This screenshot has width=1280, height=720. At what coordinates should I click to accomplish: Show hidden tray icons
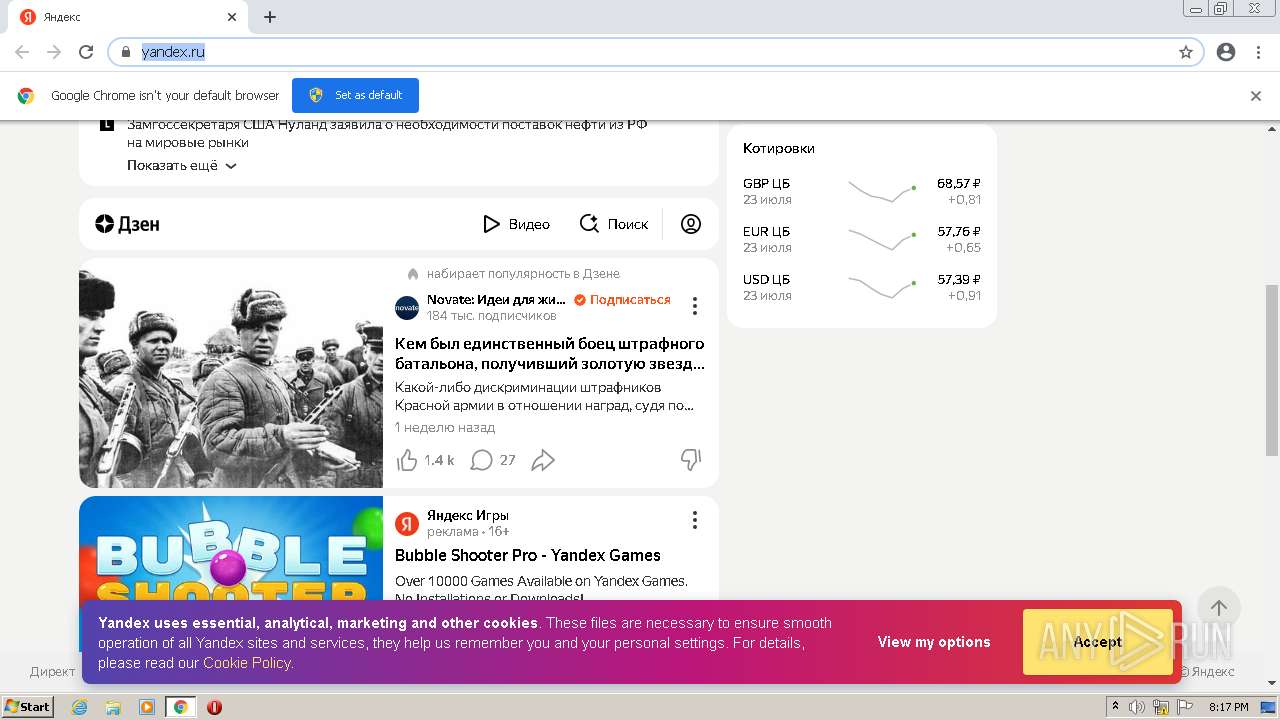pyautogui.click(x=1115, y=707)
